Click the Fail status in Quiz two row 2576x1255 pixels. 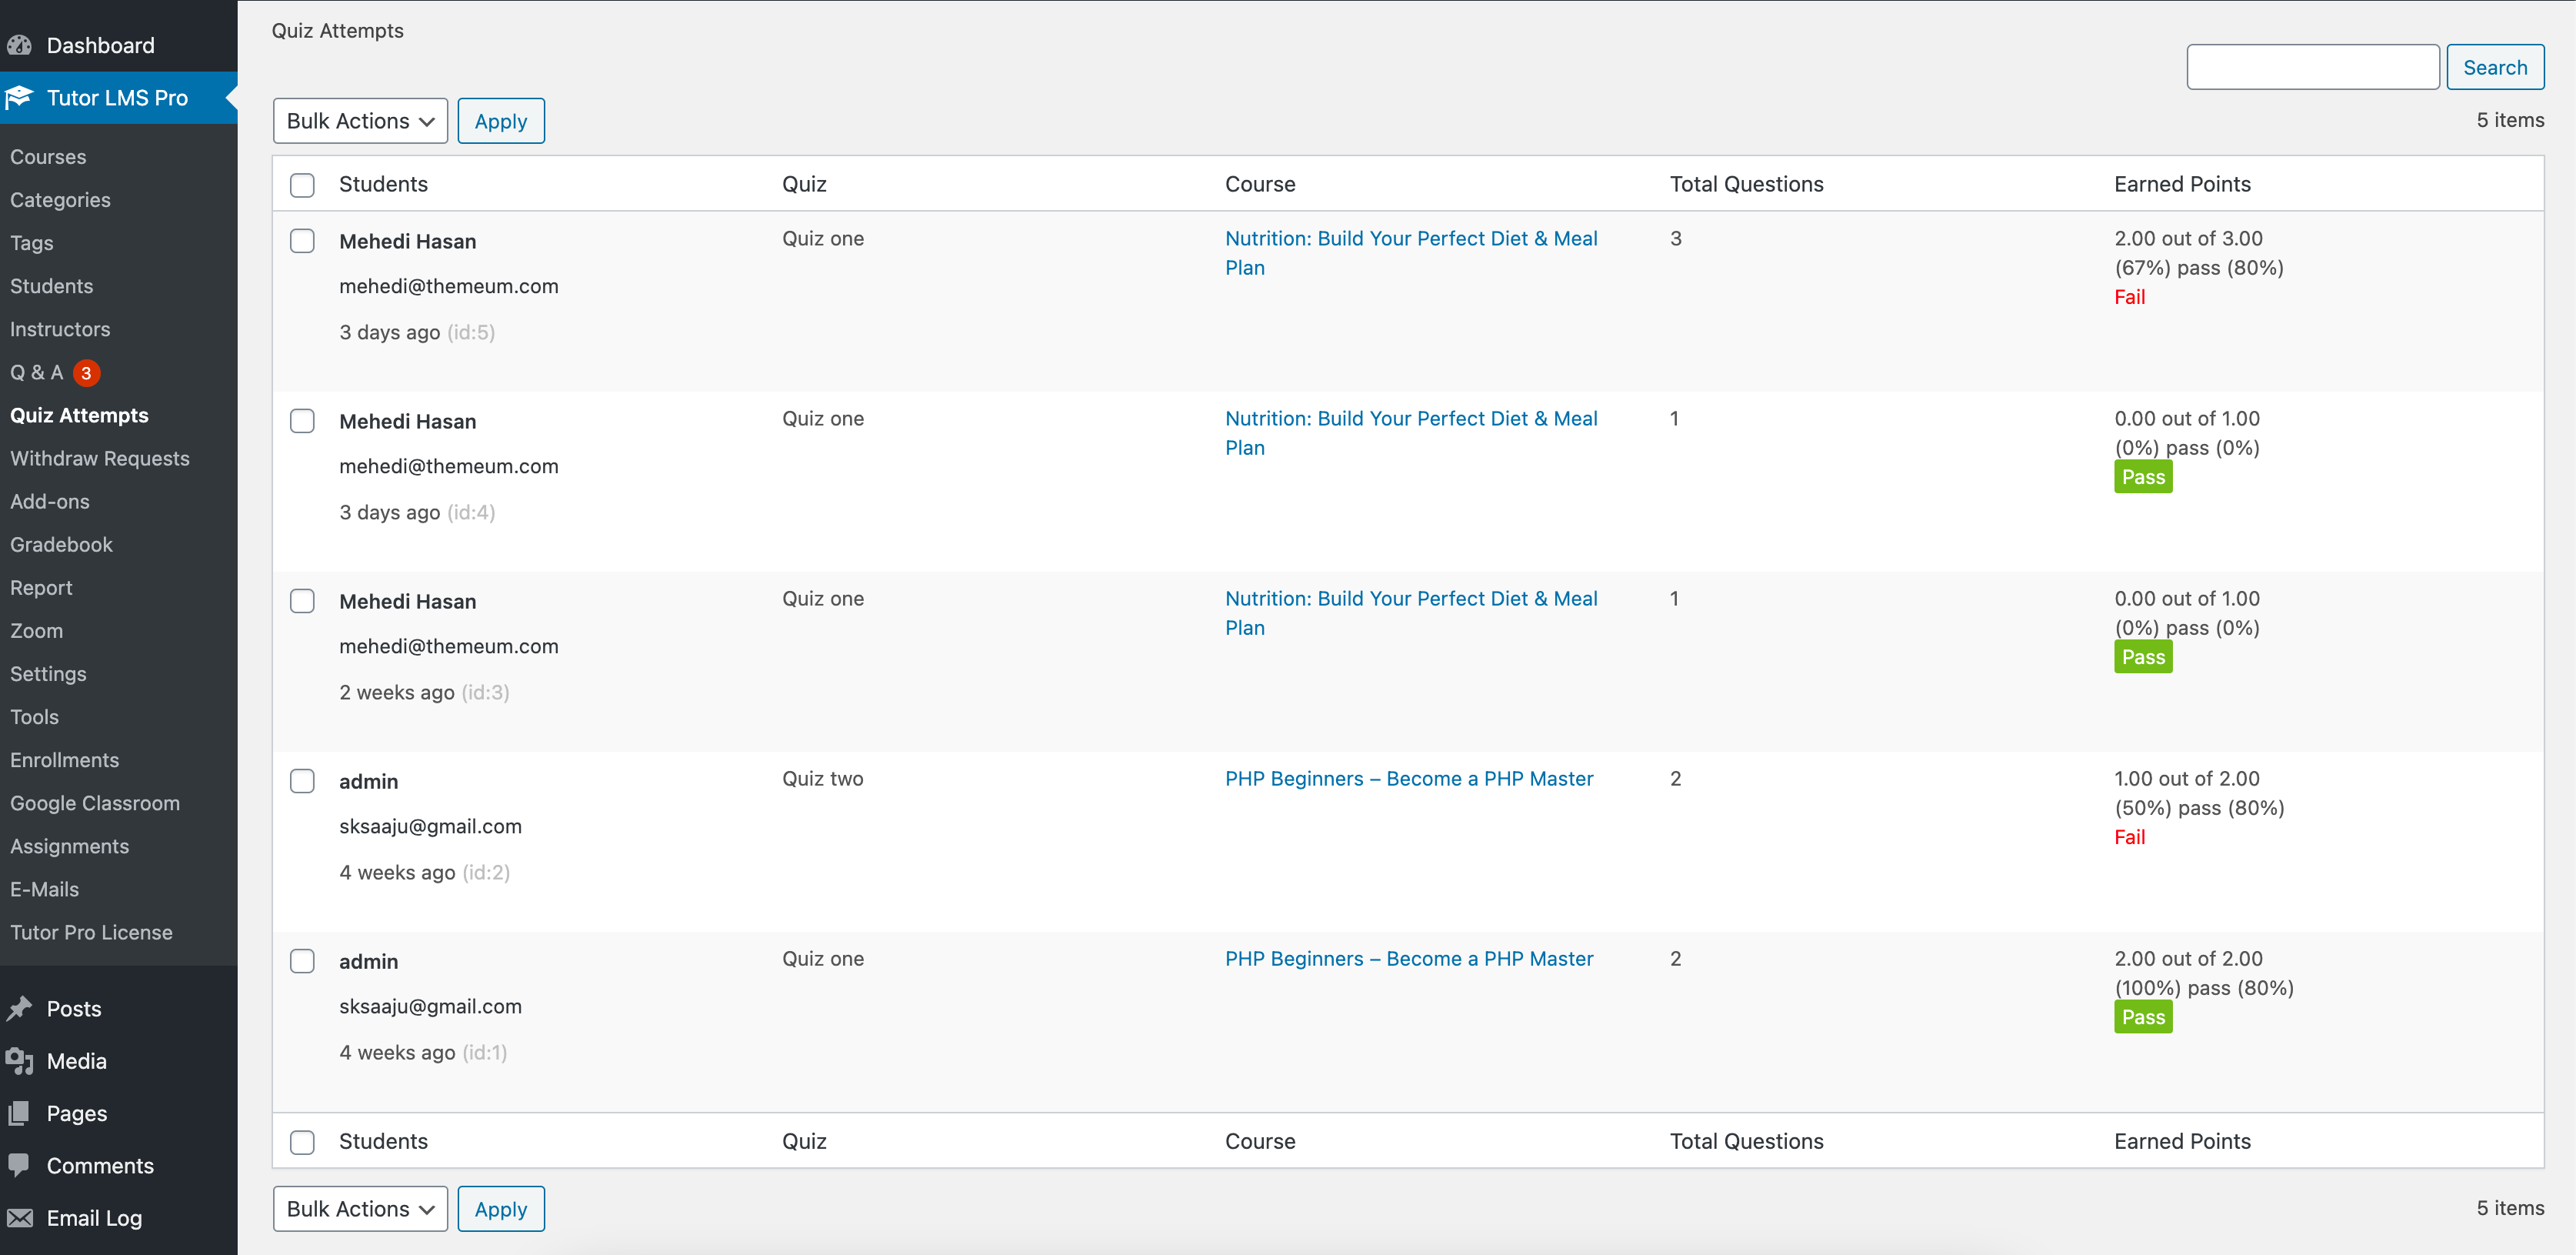coord(2129,837)
